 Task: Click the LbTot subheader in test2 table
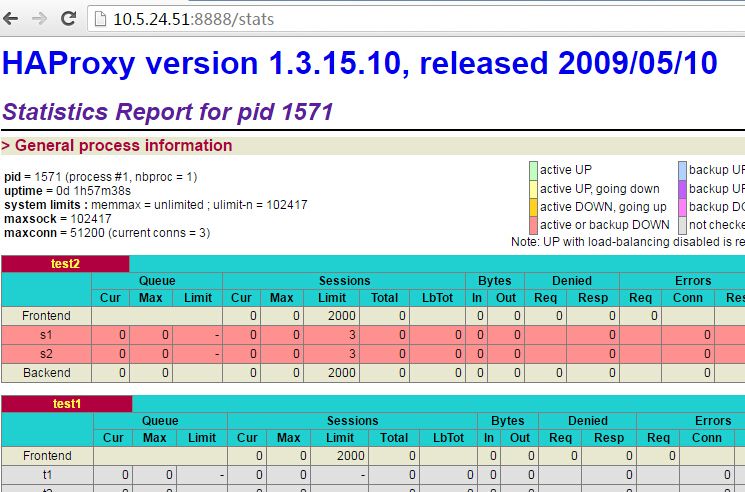(x=437, y=298)
